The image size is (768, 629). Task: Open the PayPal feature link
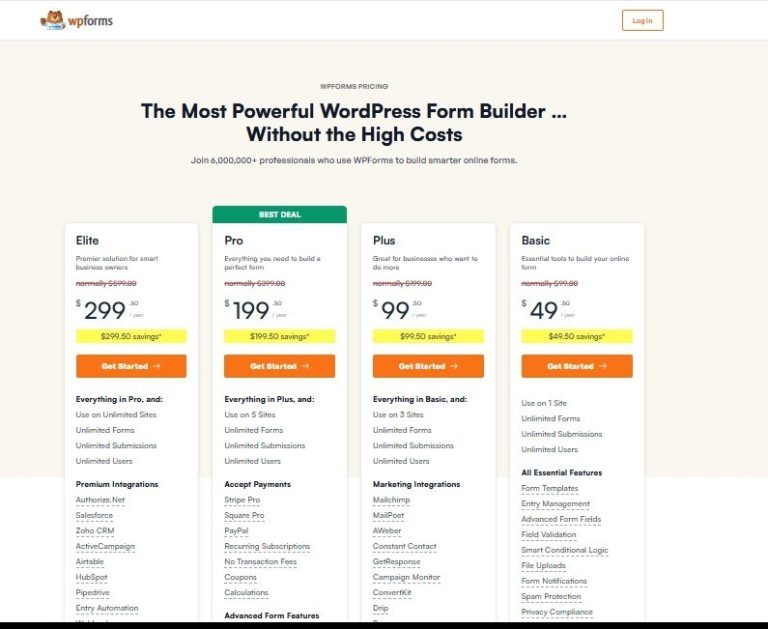(237, 531)
